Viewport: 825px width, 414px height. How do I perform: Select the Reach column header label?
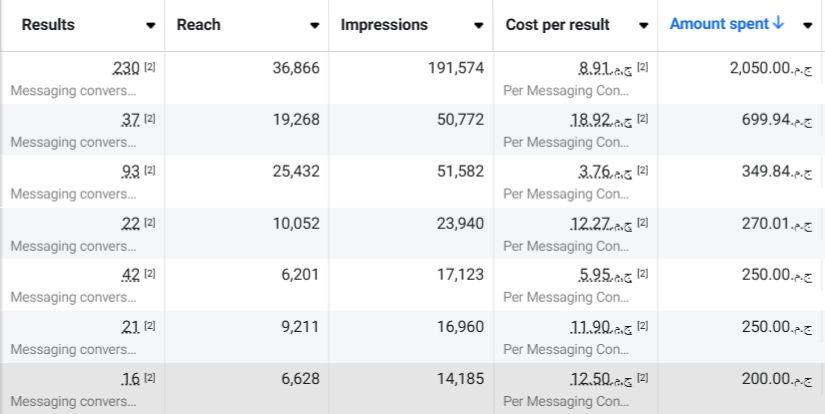coord(198,25)
